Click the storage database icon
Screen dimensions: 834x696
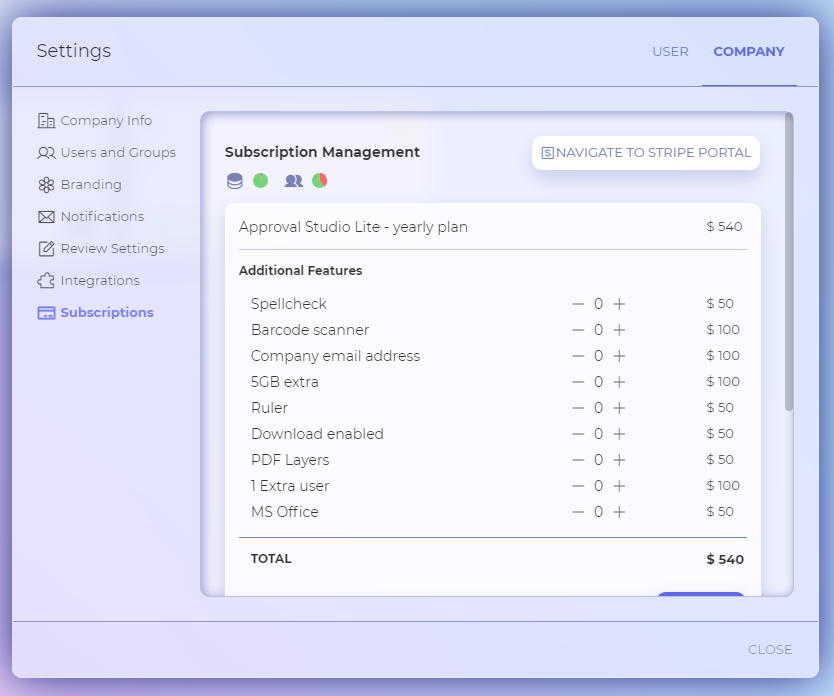(x=235, y=181)
